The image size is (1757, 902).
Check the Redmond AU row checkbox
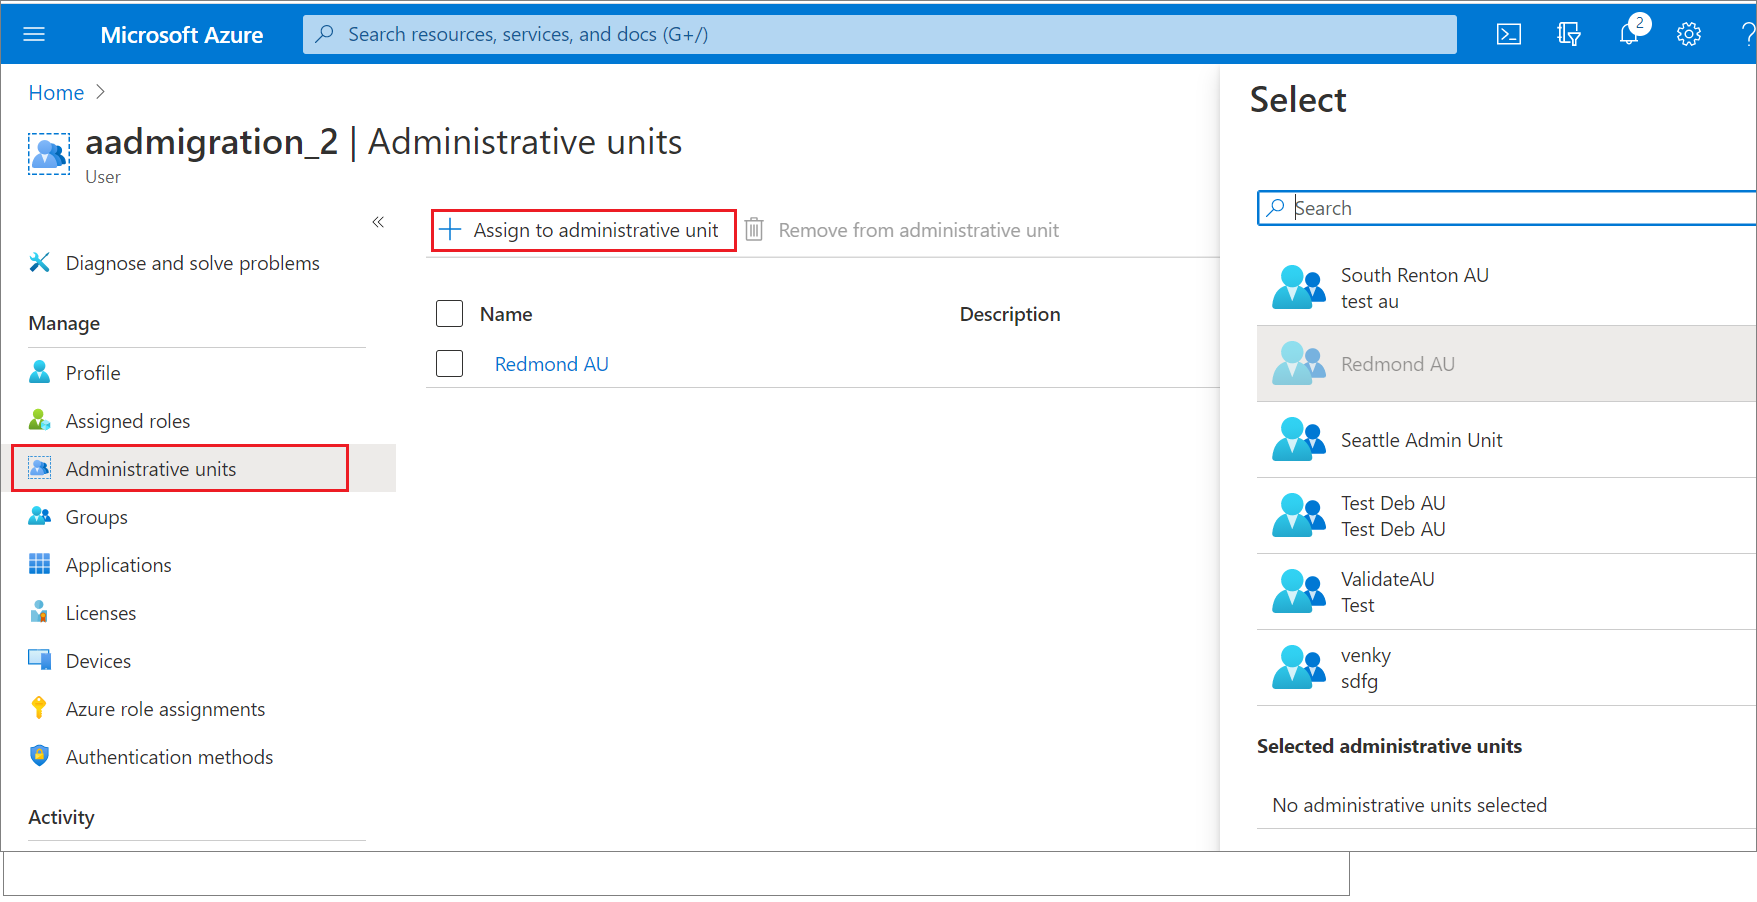point(450,364)
